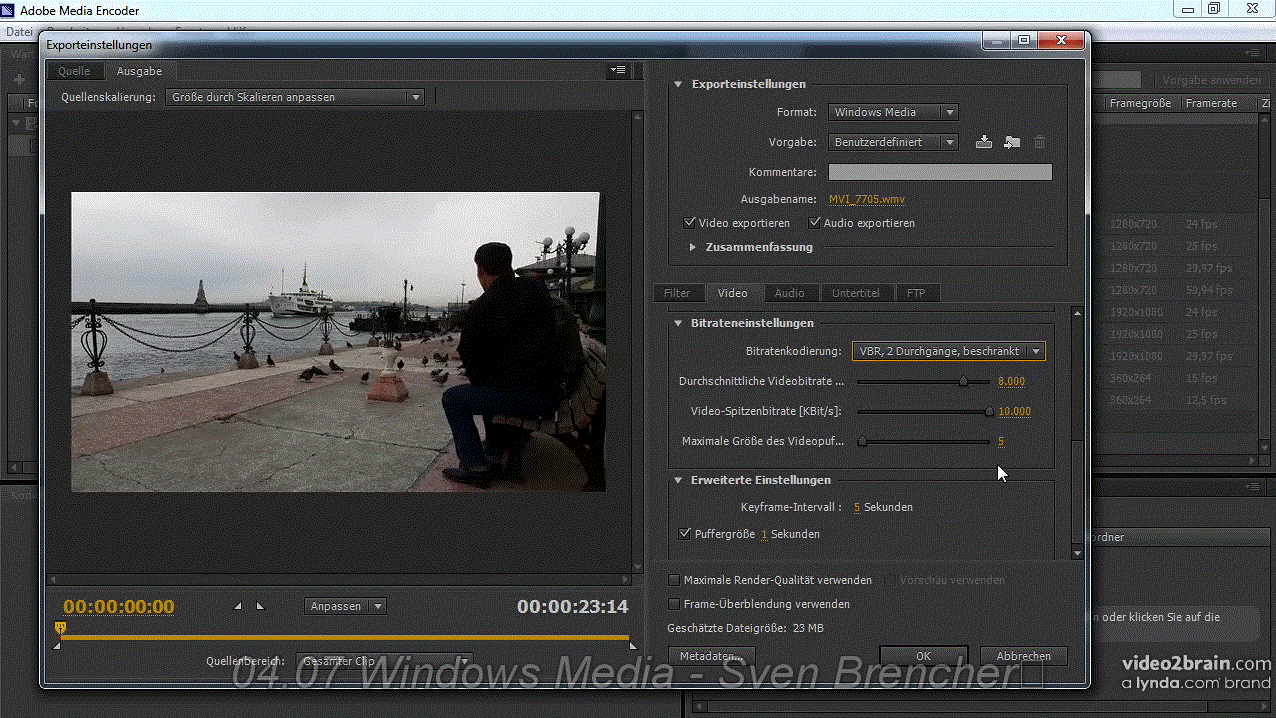Click the video preview thumbnail
The width and height of the screenshot is (1276, 718).
click(336, 341)
